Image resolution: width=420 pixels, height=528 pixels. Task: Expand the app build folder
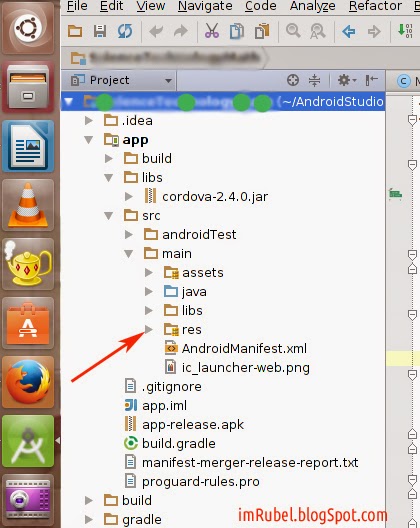point(109,158)
